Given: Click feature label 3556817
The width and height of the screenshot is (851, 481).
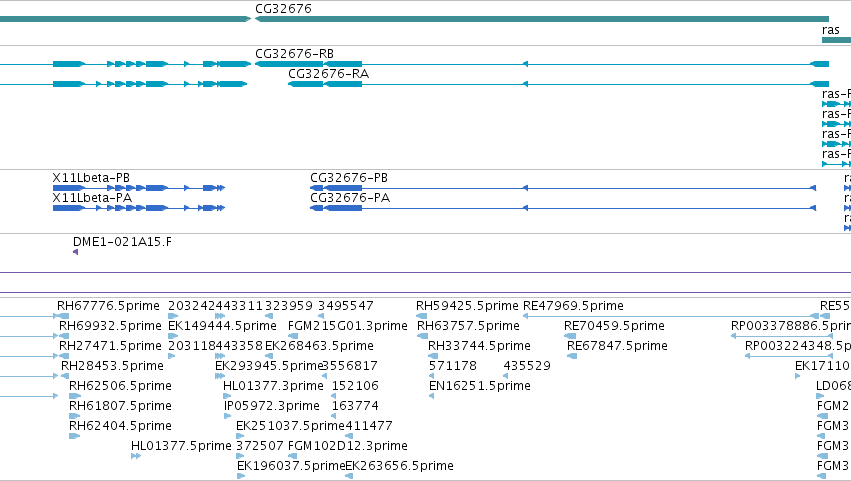Looking at the screenshot, I should tap(350, 366).
